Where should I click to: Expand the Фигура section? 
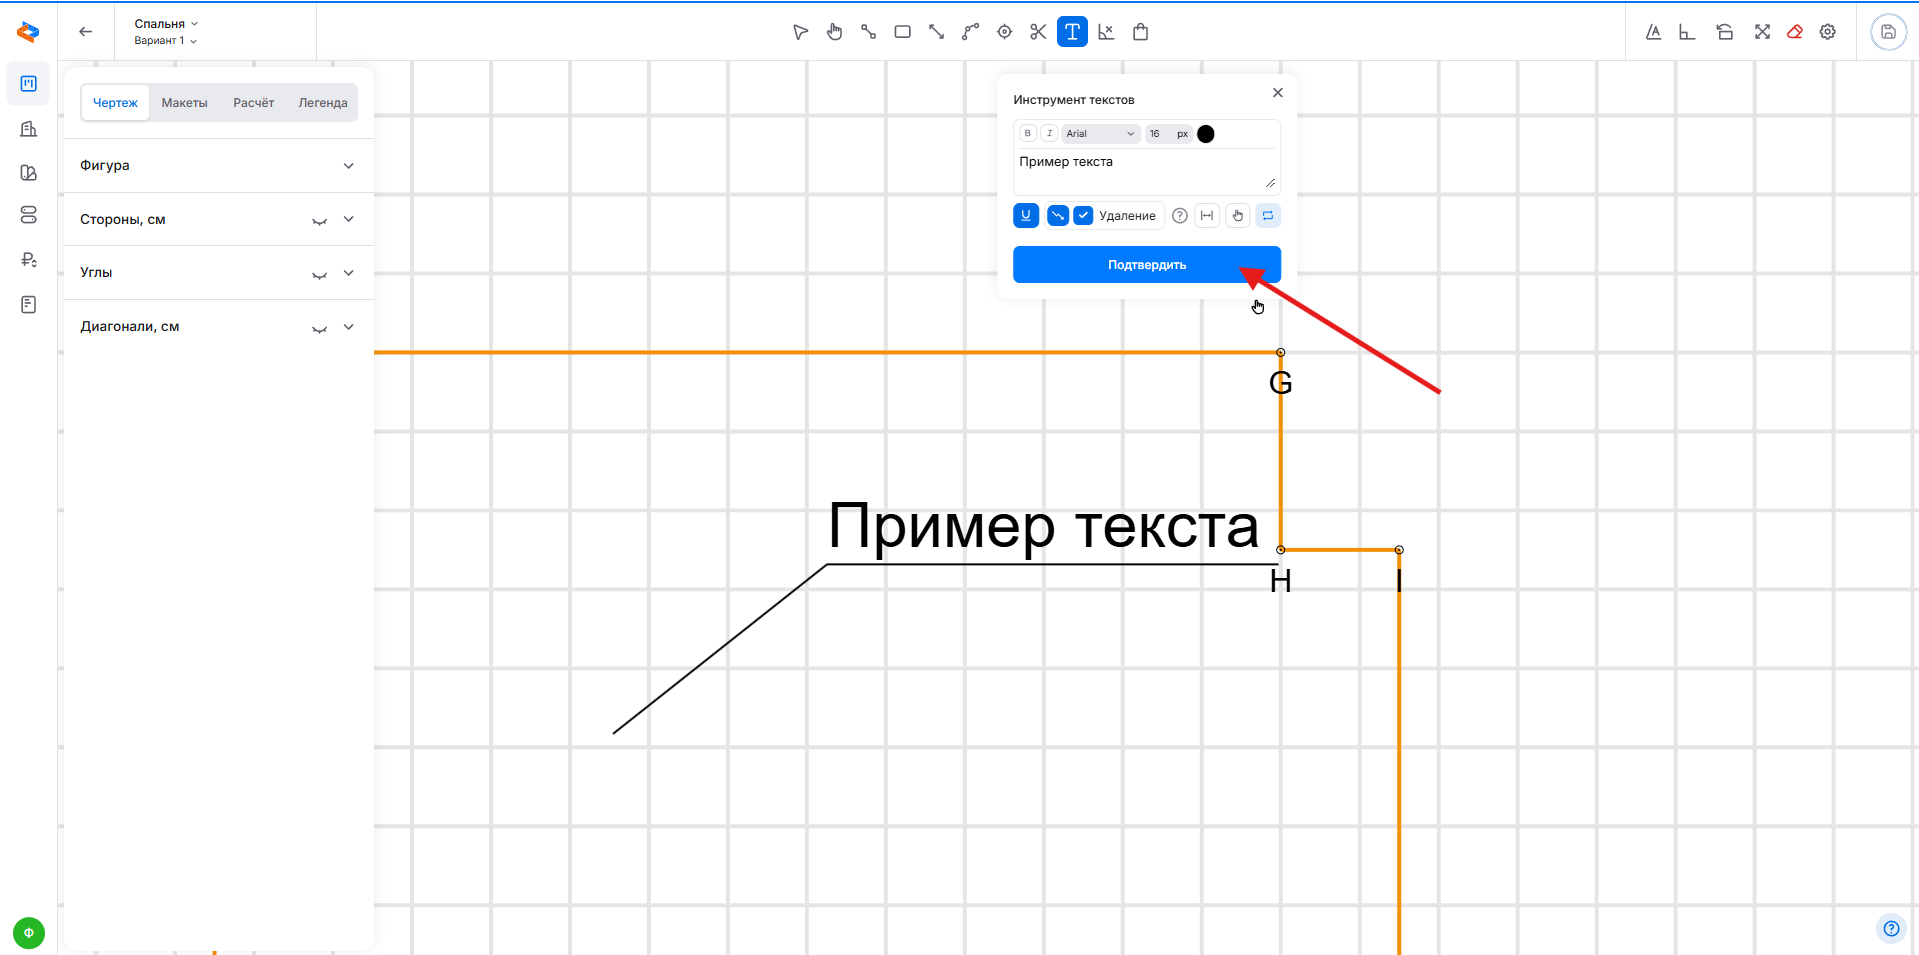click(x=217, y=166)
